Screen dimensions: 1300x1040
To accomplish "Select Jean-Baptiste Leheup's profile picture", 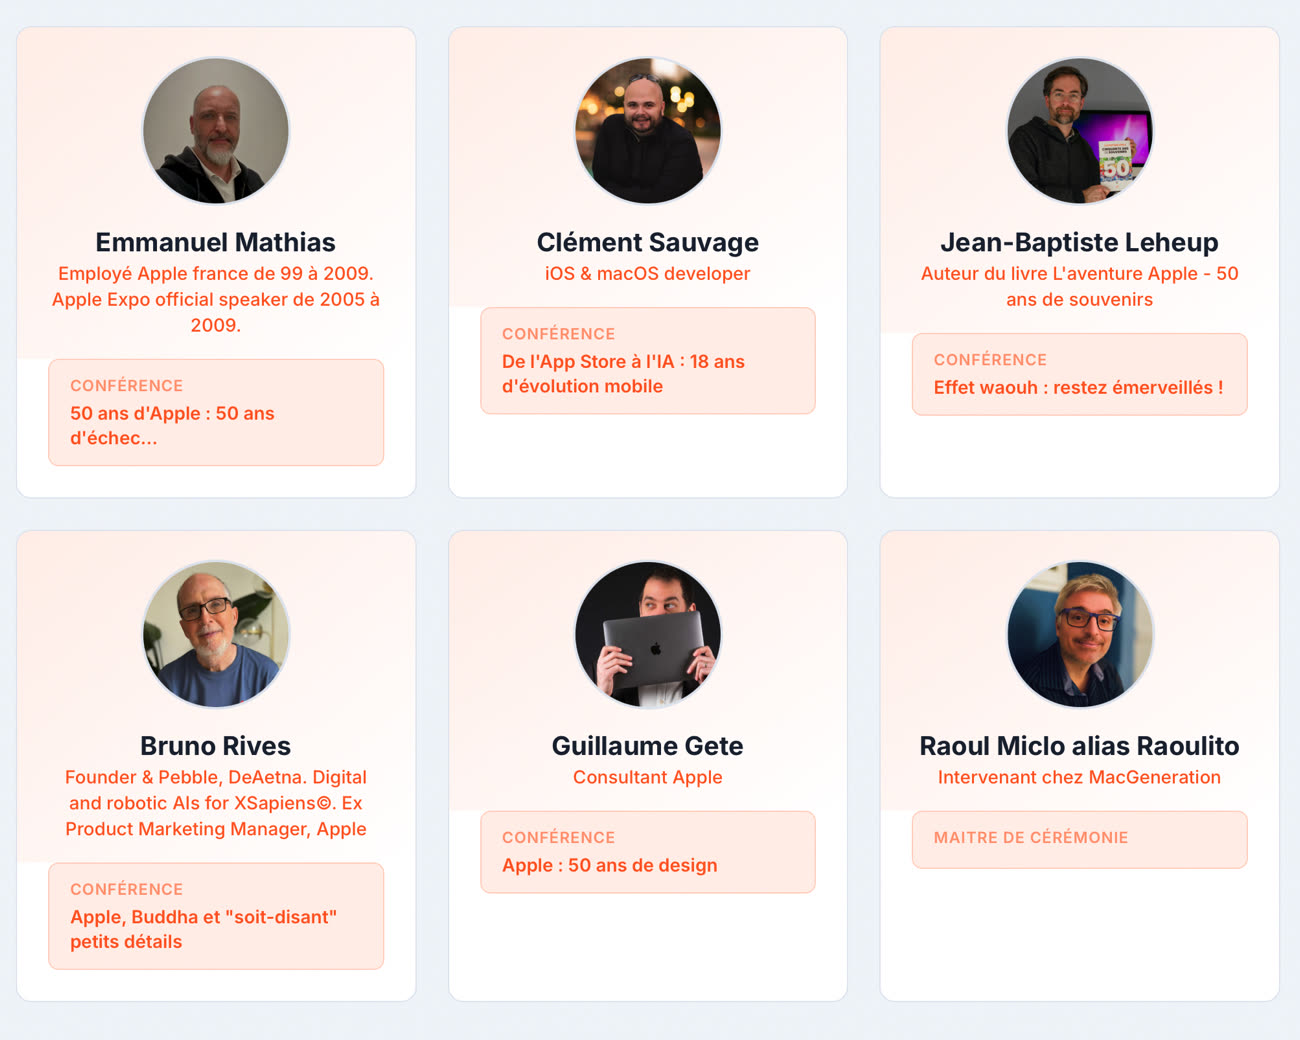I will [1080, 131].
